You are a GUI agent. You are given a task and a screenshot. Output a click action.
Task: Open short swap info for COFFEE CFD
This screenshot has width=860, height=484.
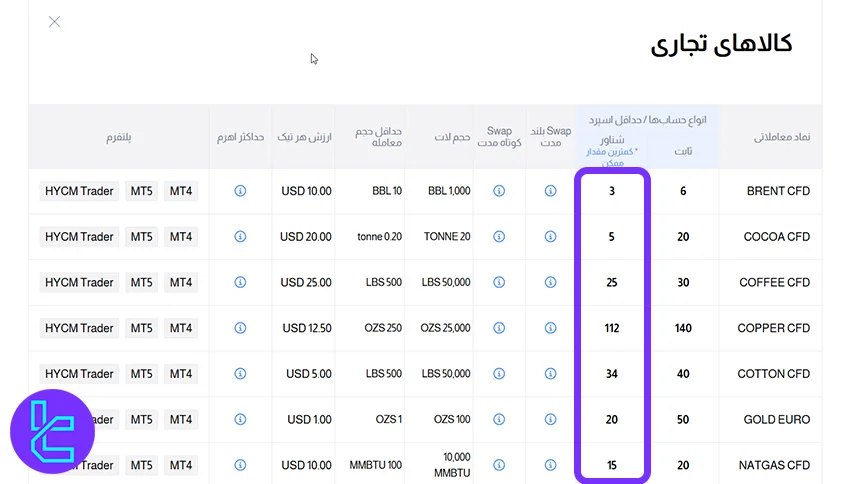tap(499, 282)
